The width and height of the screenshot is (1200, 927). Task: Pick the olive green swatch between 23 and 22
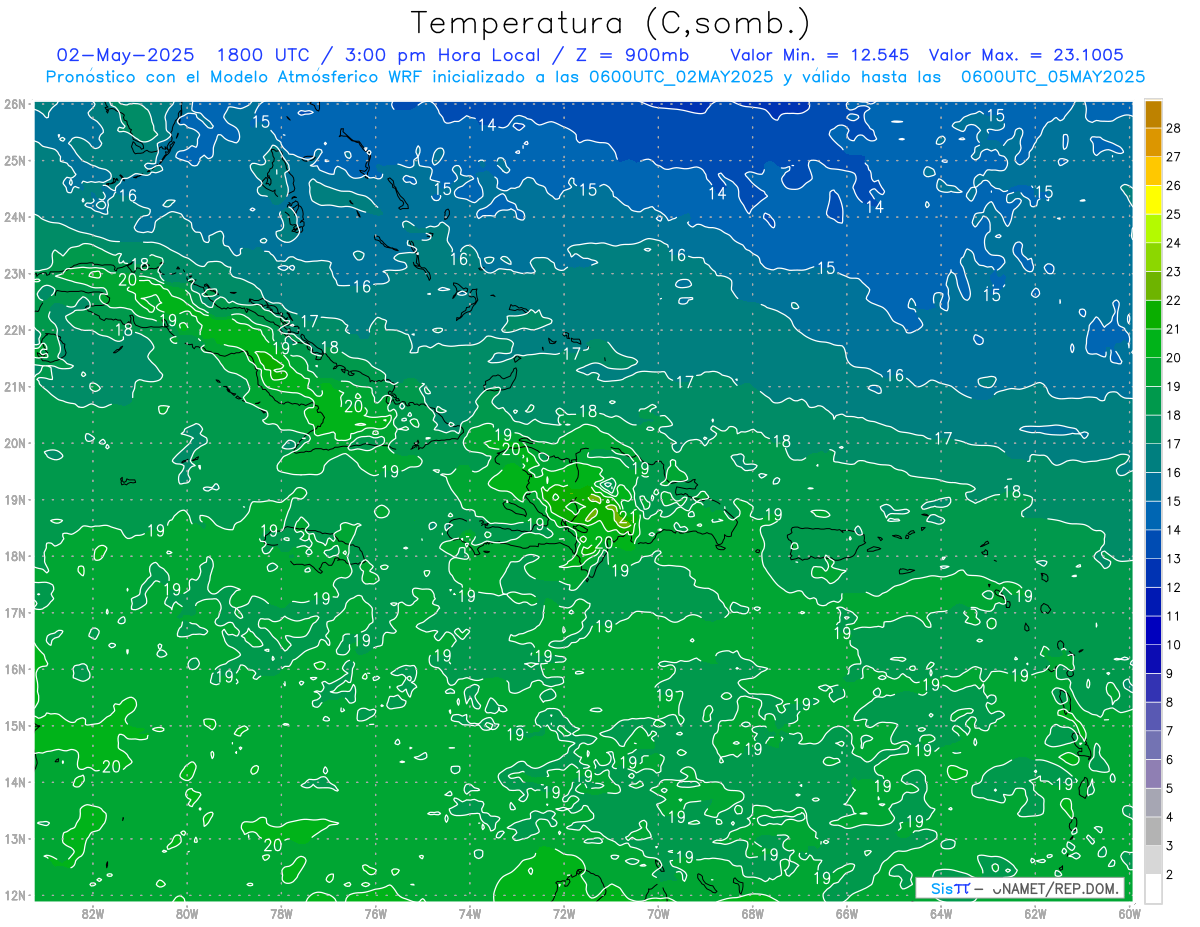pyautogui.click(x=1153, y=286)
